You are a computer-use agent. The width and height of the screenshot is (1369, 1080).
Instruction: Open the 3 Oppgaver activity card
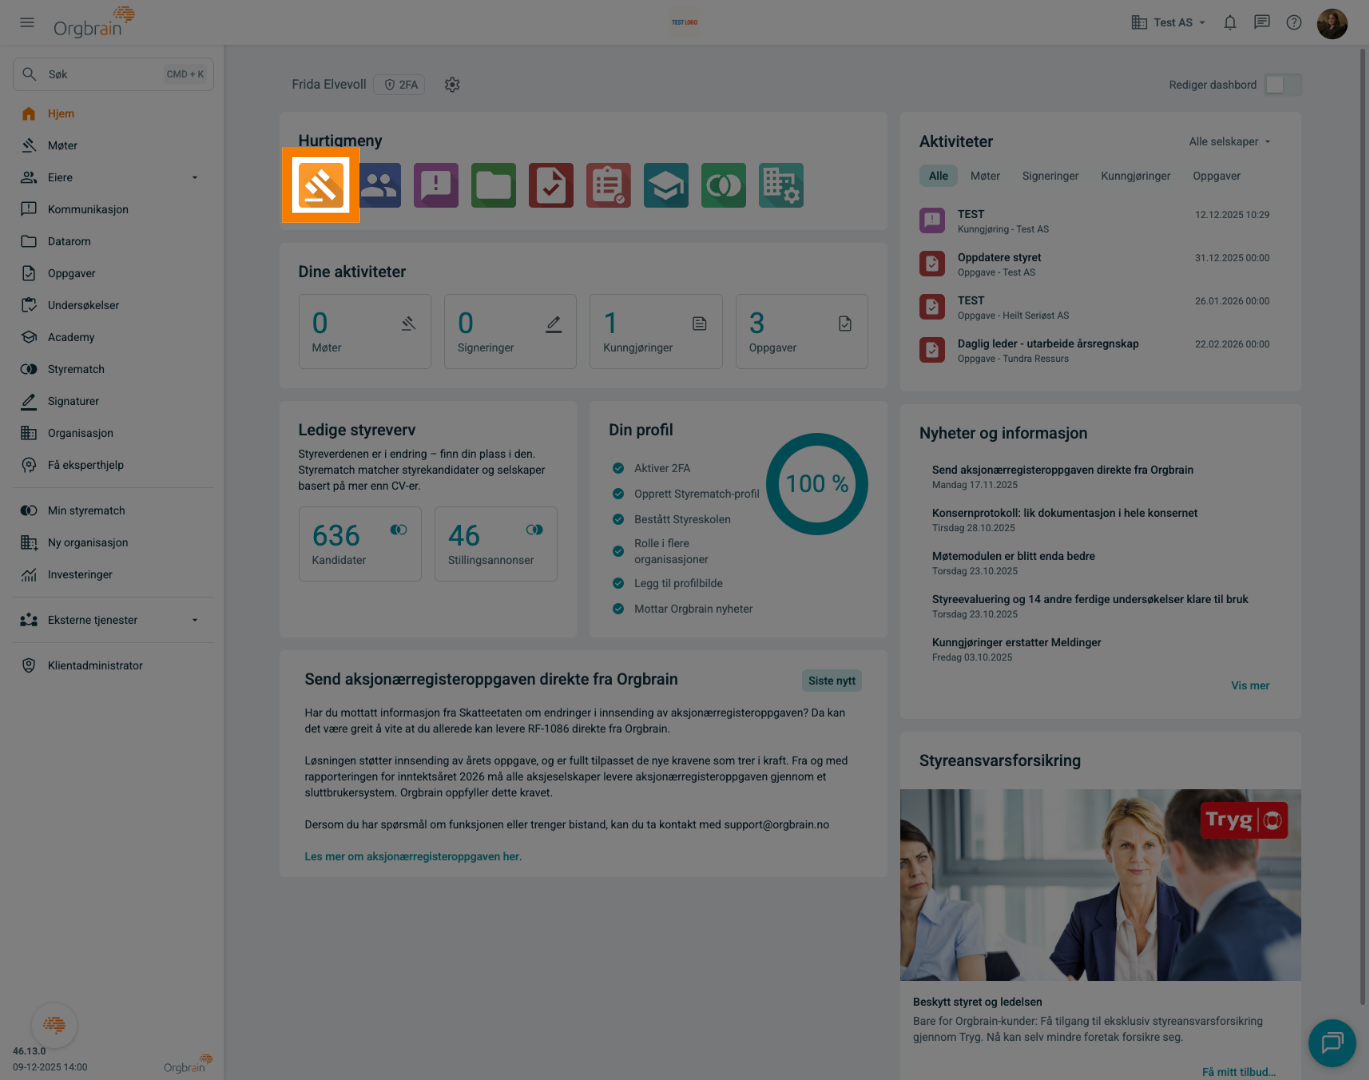click(x=802, y=331)
